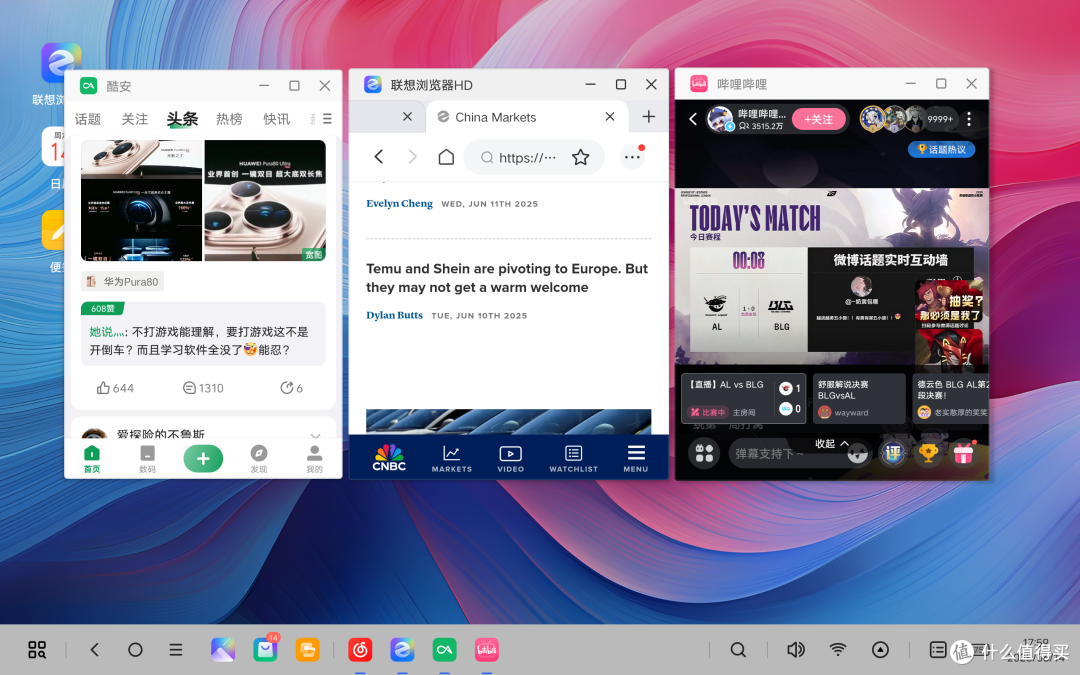Open the gift box icon
The image size is (1080, 675).
coord(964,453)
